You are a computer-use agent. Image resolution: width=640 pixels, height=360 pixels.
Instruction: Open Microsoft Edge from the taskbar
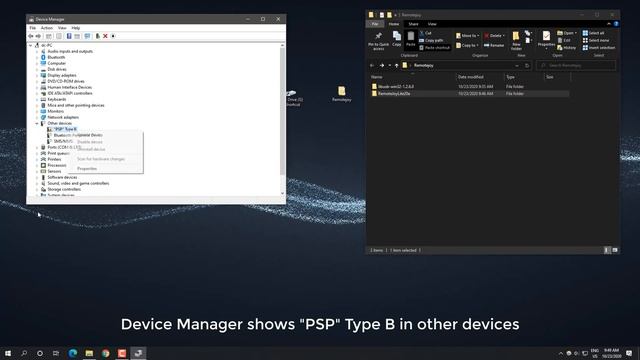pyautogui.click(x=73, y=353)
